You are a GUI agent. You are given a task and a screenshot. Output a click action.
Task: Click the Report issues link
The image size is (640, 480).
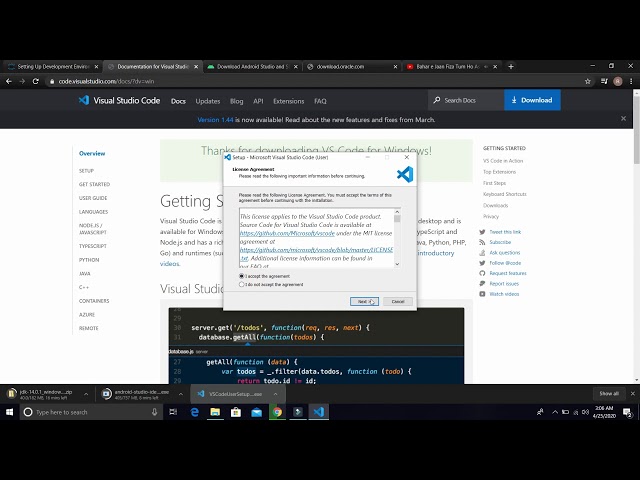pyautogui.click(x=504, y=284)
